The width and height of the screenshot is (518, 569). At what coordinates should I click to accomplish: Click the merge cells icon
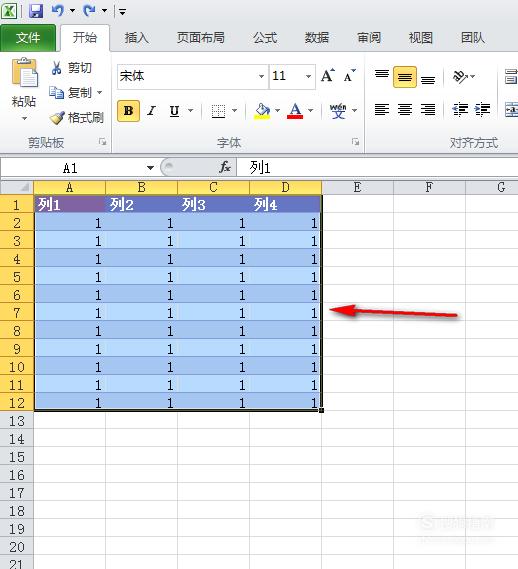(x=511, y=109)
